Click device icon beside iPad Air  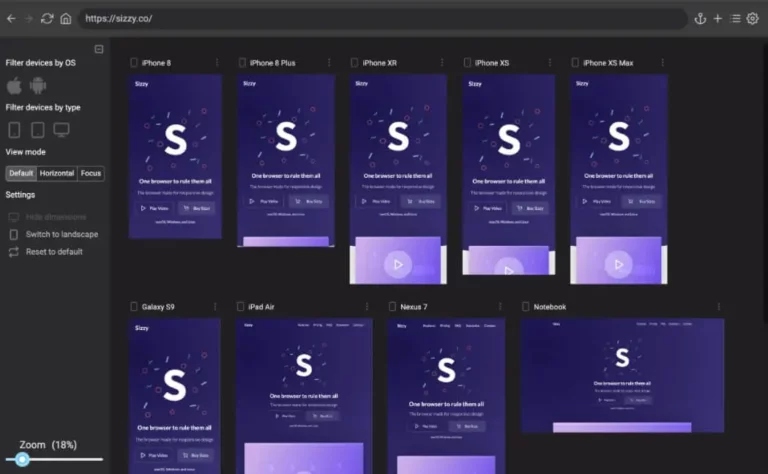coord(240,307)
